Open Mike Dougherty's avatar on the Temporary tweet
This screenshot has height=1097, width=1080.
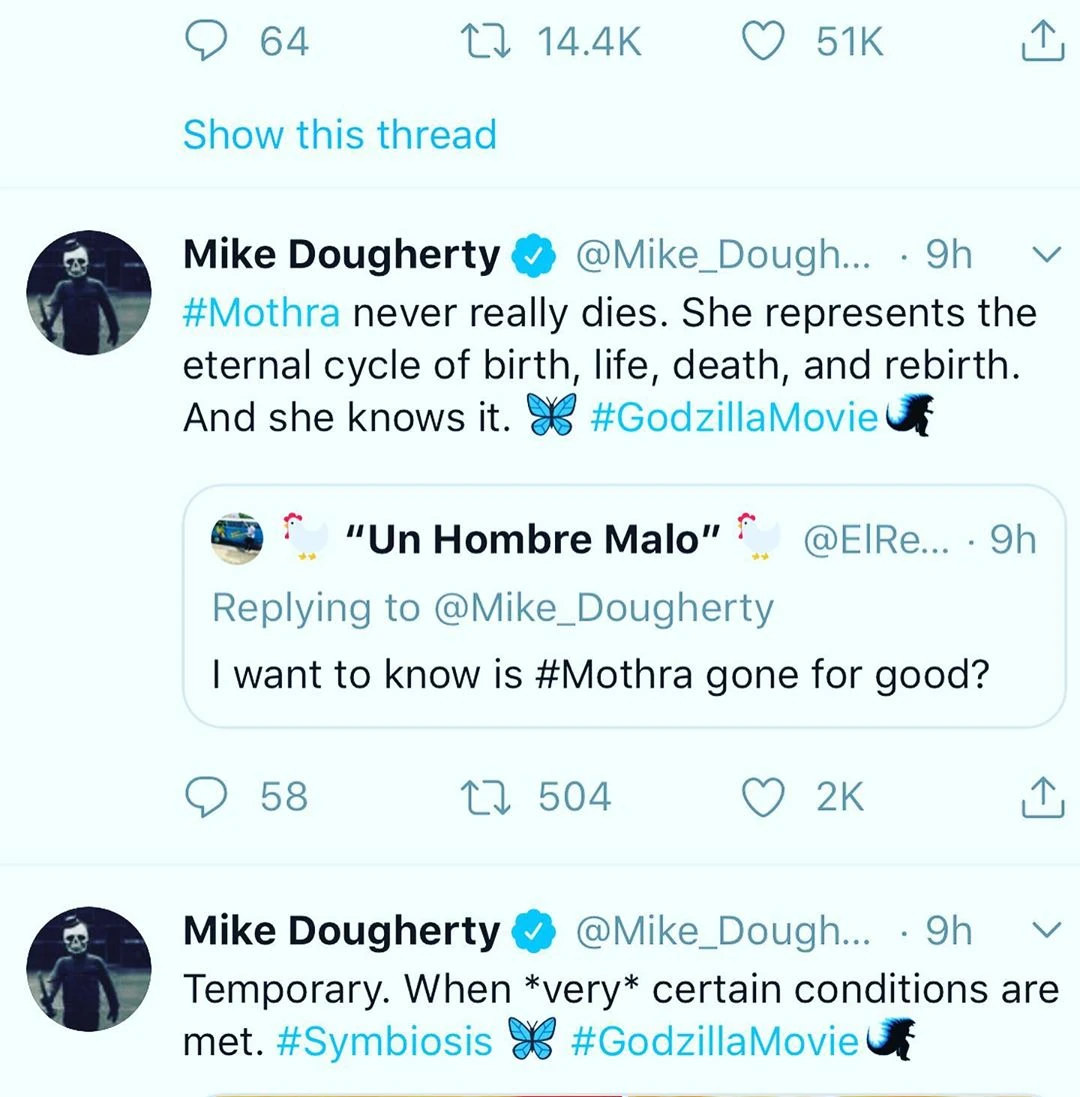click(x=88, y=967)
